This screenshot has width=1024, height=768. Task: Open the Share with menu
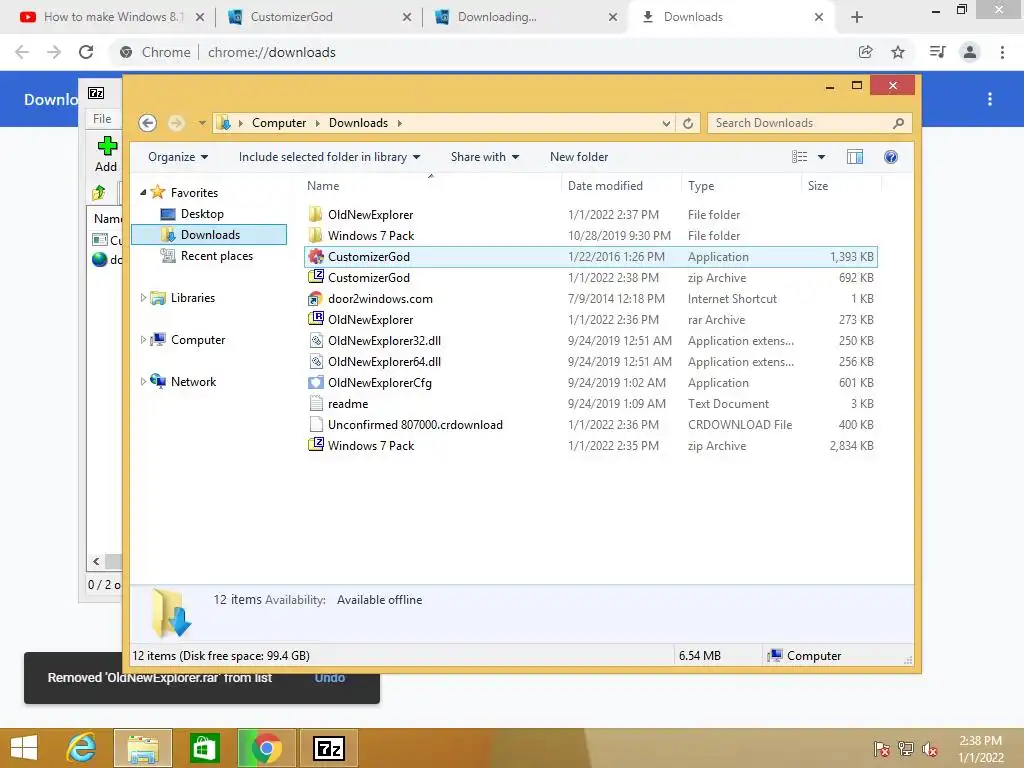coord(485,157)
